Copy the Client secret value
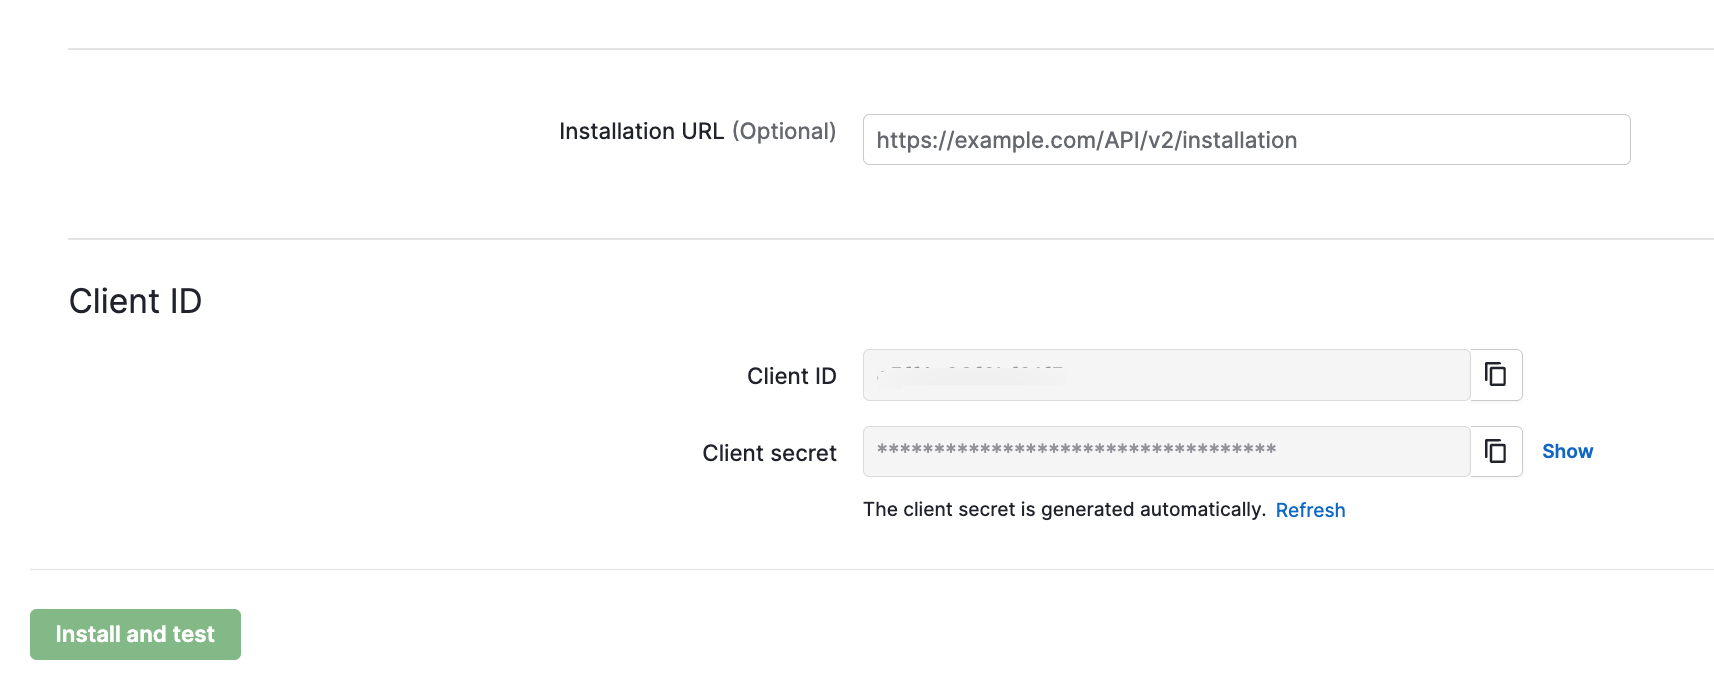 (x=1496, y=452)
